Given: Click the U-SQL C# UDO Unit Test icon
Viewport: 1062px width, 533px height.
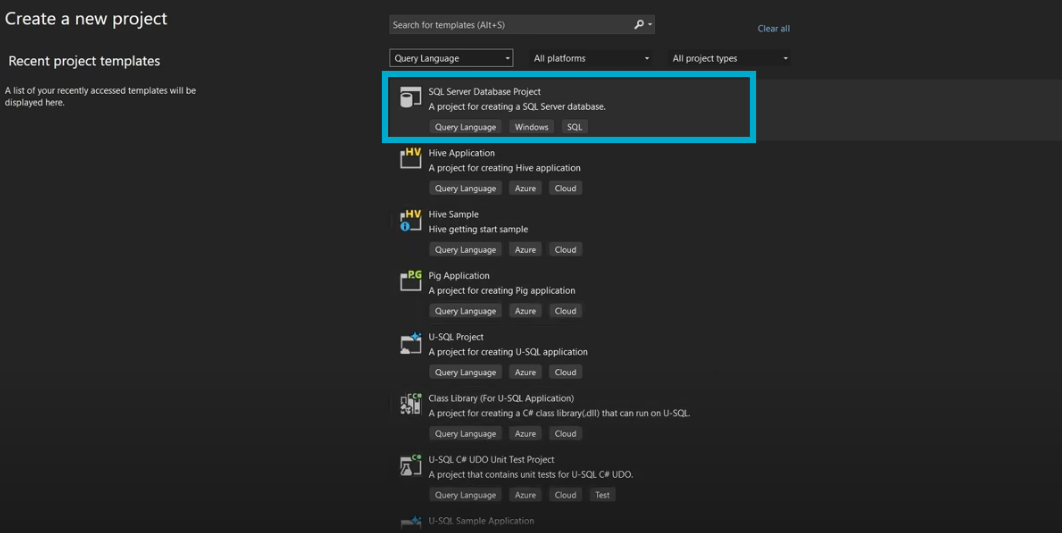Looking at the screenshot, I should click(410, 465).
